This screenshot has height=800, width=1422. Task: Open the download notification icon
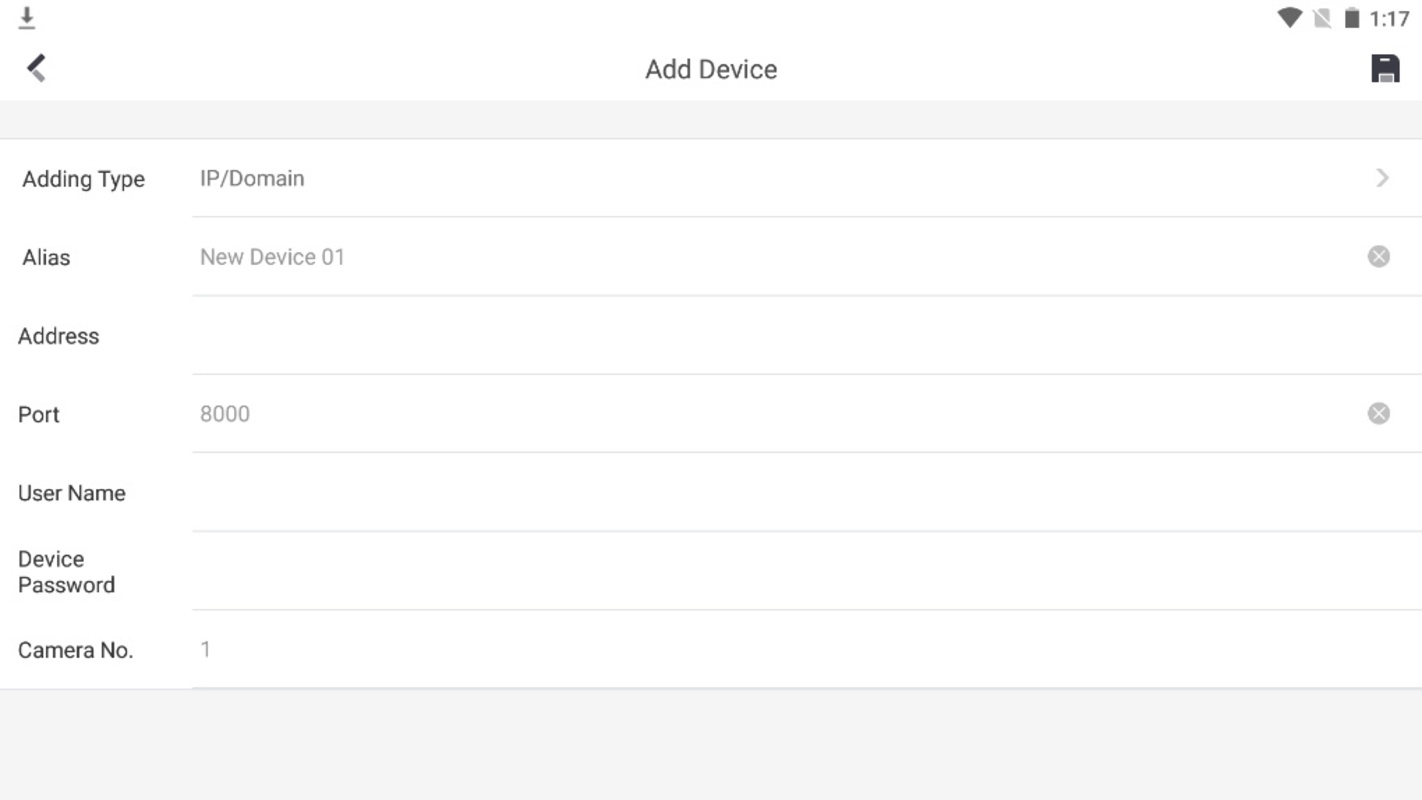point(27,18)
